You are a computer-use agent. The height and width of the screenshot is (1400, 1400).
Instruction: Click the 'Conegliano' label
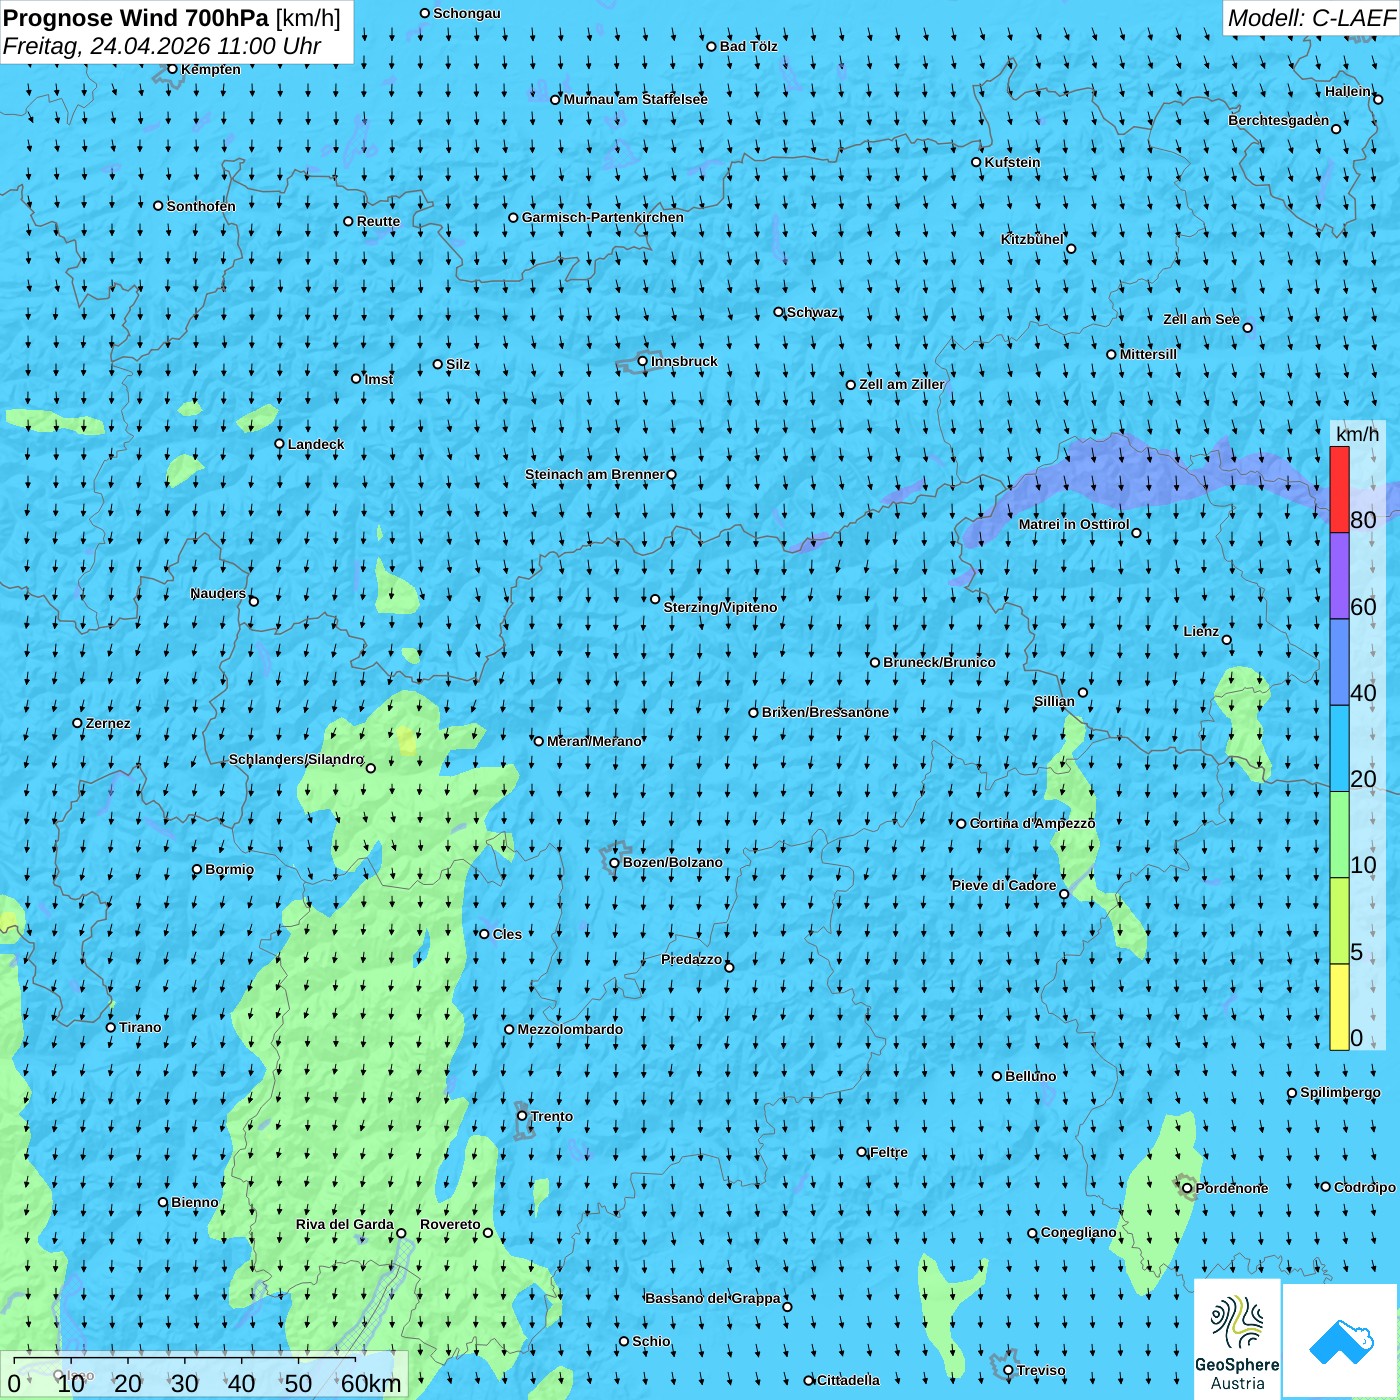pos(1079,1232)
